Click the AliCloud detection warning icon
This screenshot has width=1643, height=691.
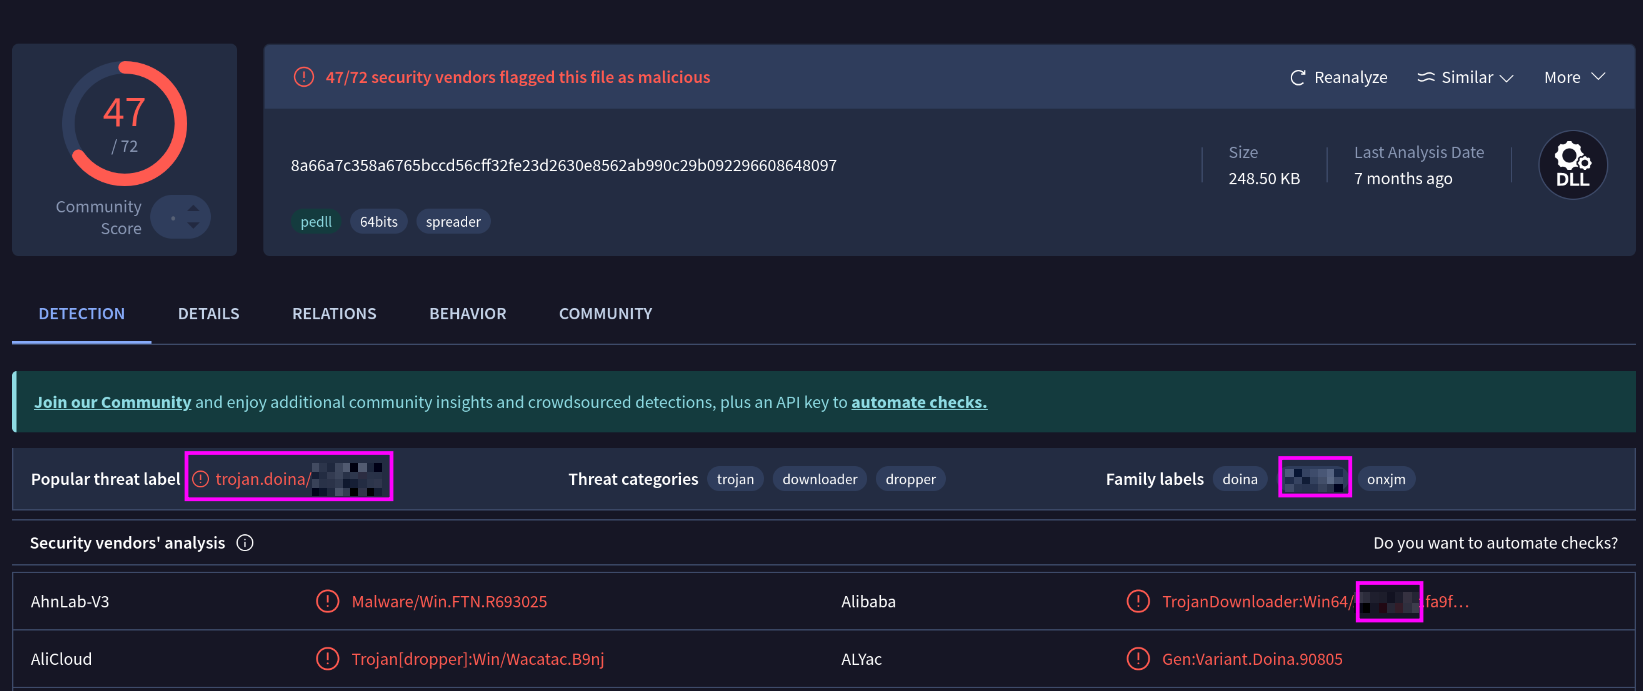tap(327, 659)
